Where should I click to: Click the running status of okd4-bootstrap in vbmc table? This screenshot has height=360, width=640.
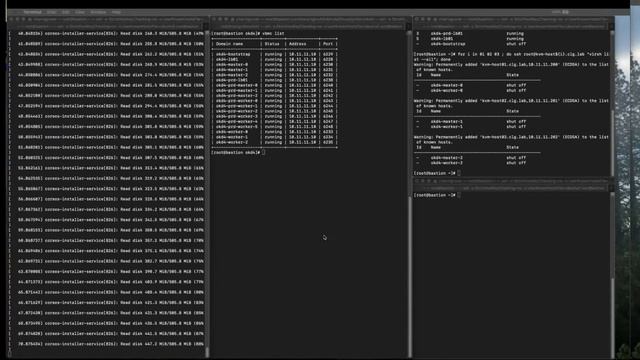[x=273, y=54]
